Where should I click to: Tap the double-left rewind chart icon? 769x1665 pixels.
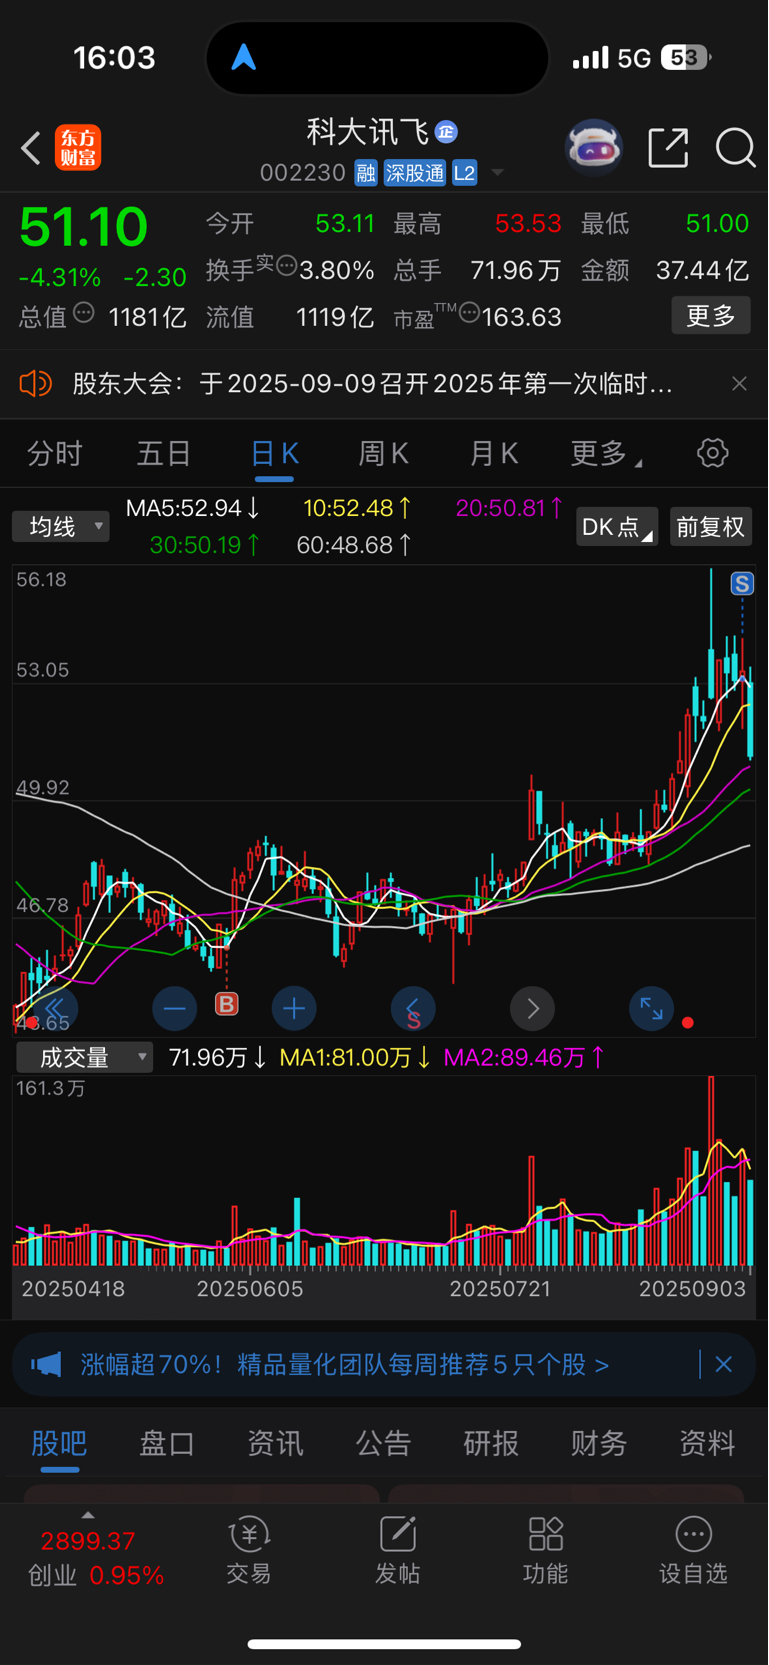(55, 1008)
